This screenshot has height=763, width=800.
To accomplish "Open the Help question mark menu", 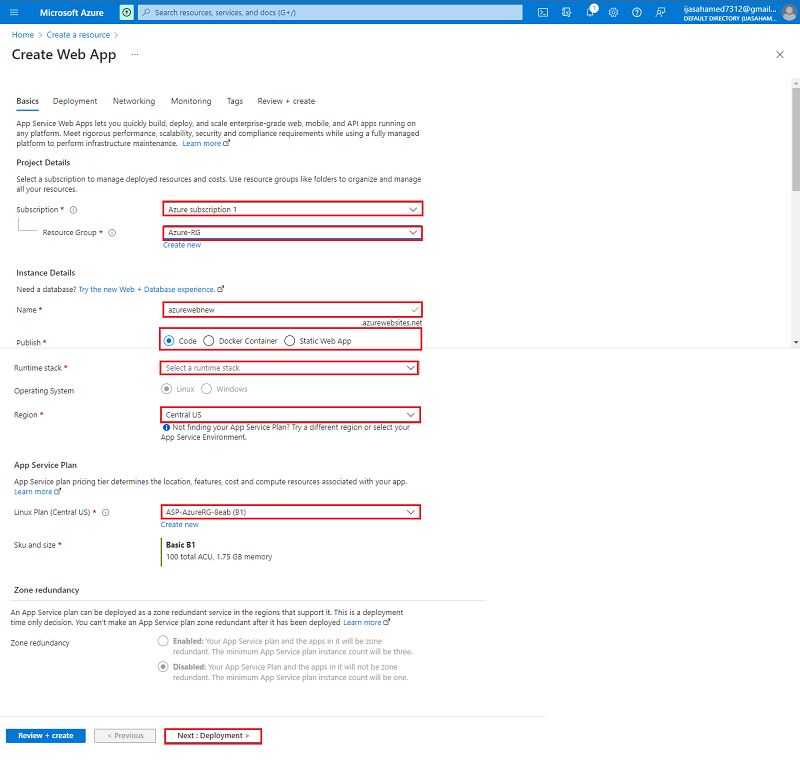I will (637, 12).
